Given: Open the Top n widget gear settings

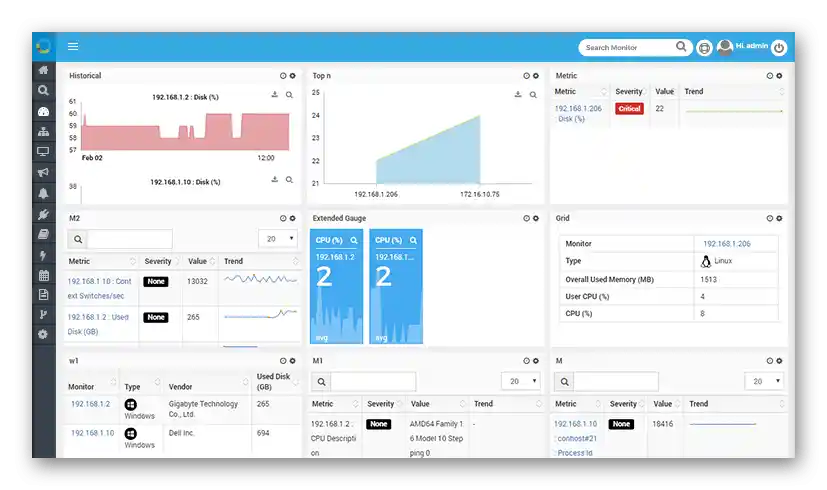Looking at the screenshot, I should (536, 76).
